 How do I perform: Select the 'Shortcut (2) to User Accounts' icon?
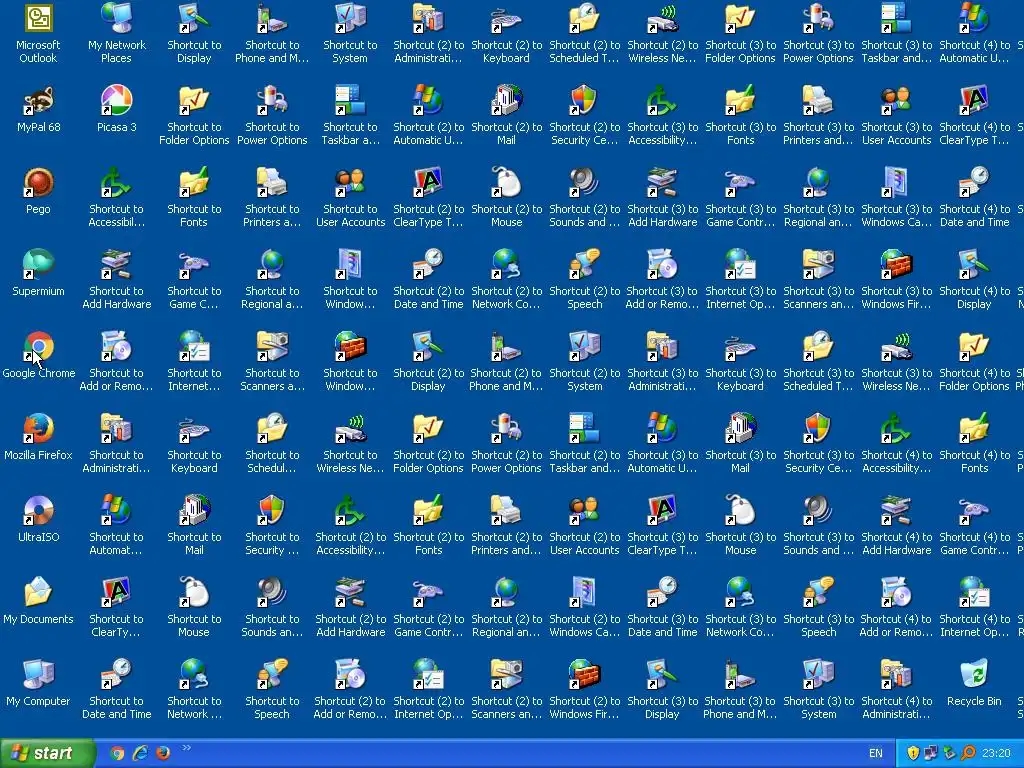[x=584, y=511]
